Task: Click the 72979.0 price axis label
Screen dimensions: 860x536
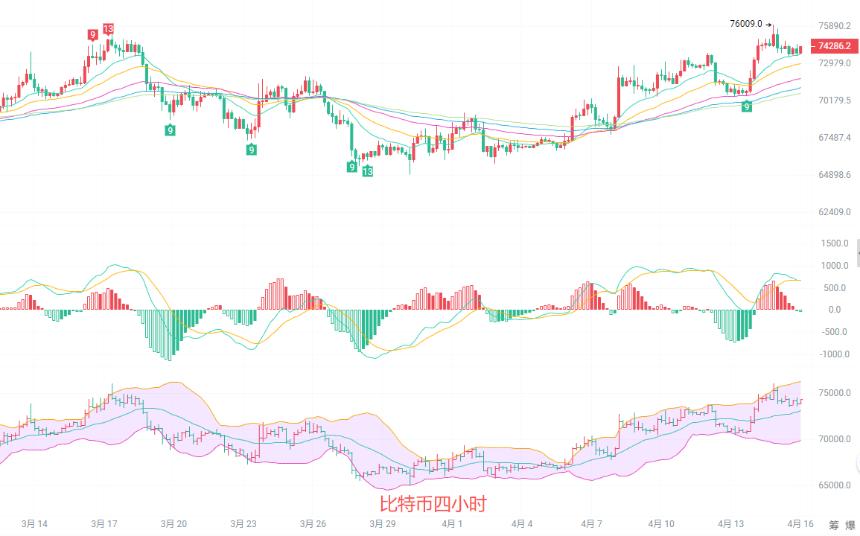Action: tap(834, 63)
